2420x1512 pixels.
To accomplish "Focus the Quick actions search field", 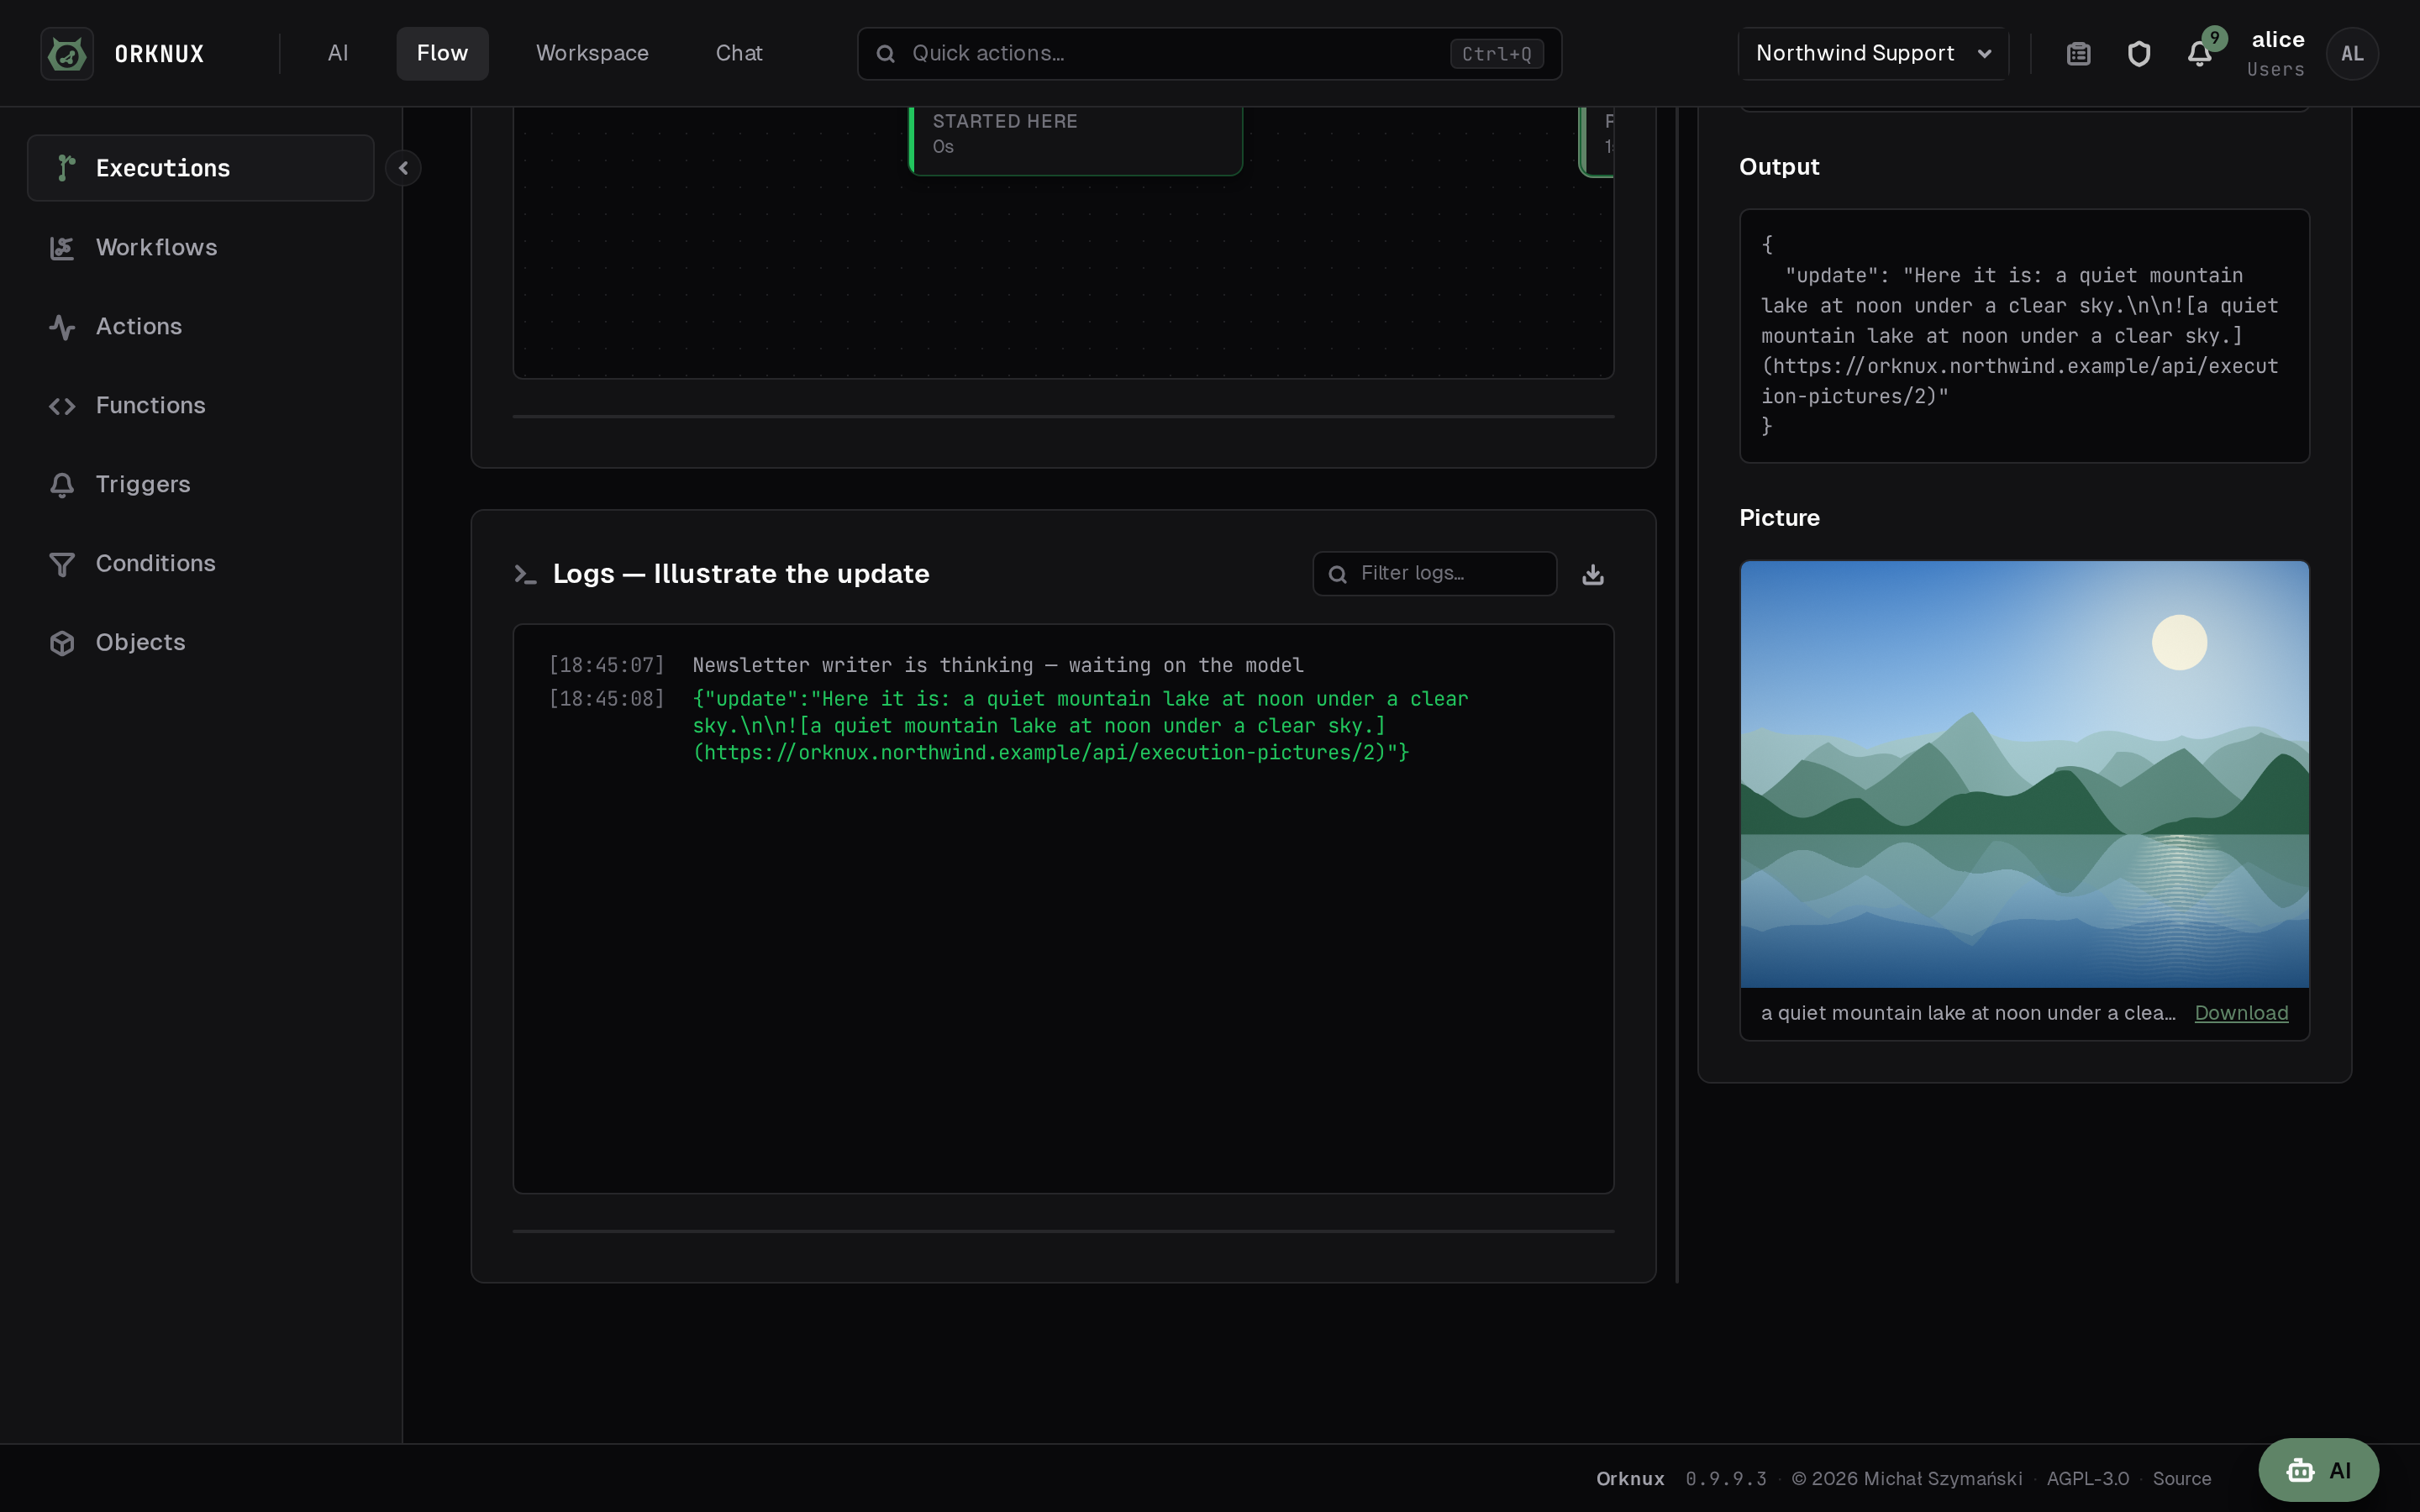I will click(x=1209, y=53).
